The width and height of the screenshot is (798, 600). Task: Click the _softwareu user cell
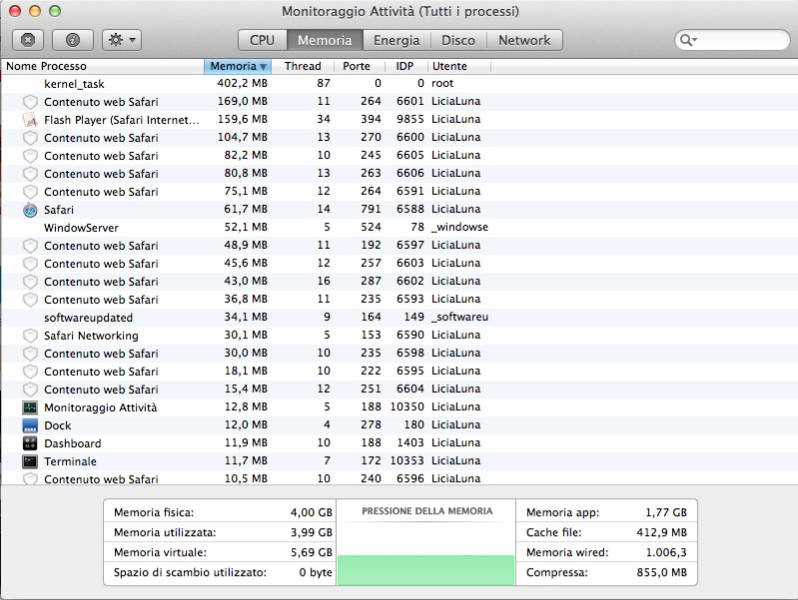(x=460, y=317)
